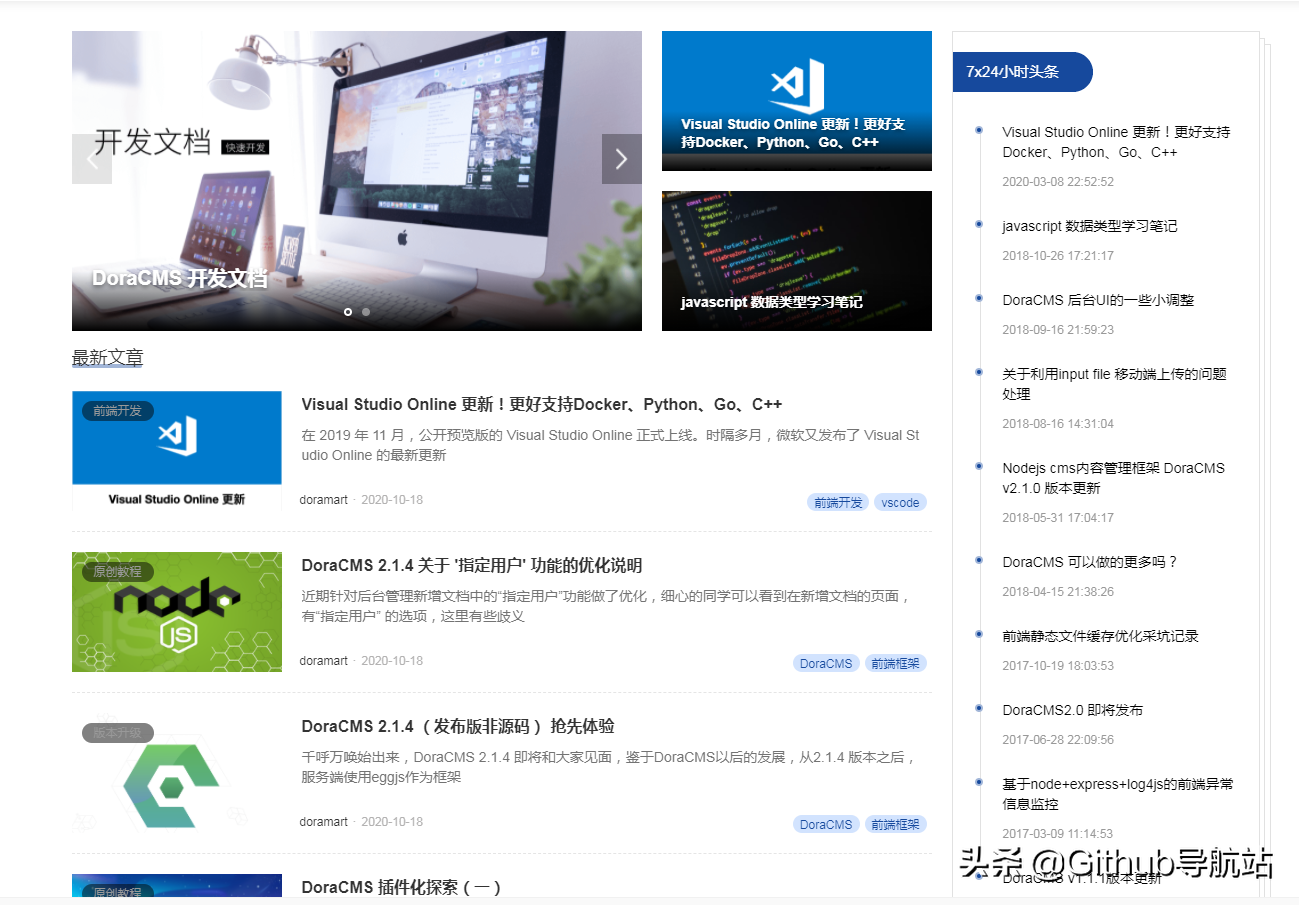The width and height of the screenshot is (1299, 905).
Task: Click timestamp 2018-05-31 17:04:17
Action: [1058, 518]
